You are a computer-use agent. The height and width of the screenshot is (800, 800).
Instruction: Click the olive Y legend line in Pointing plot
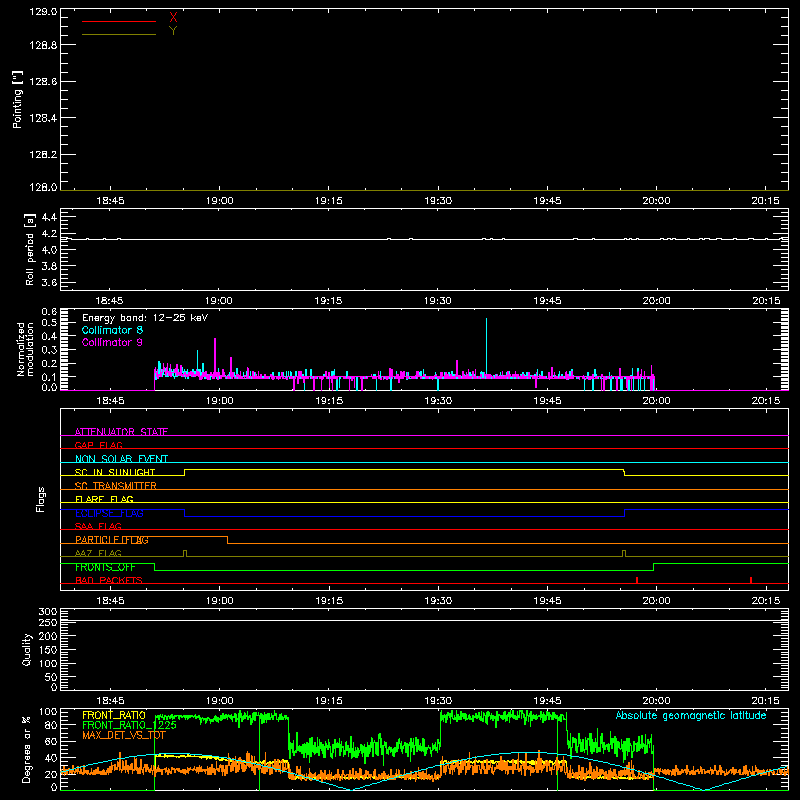(x=119, y=34)
